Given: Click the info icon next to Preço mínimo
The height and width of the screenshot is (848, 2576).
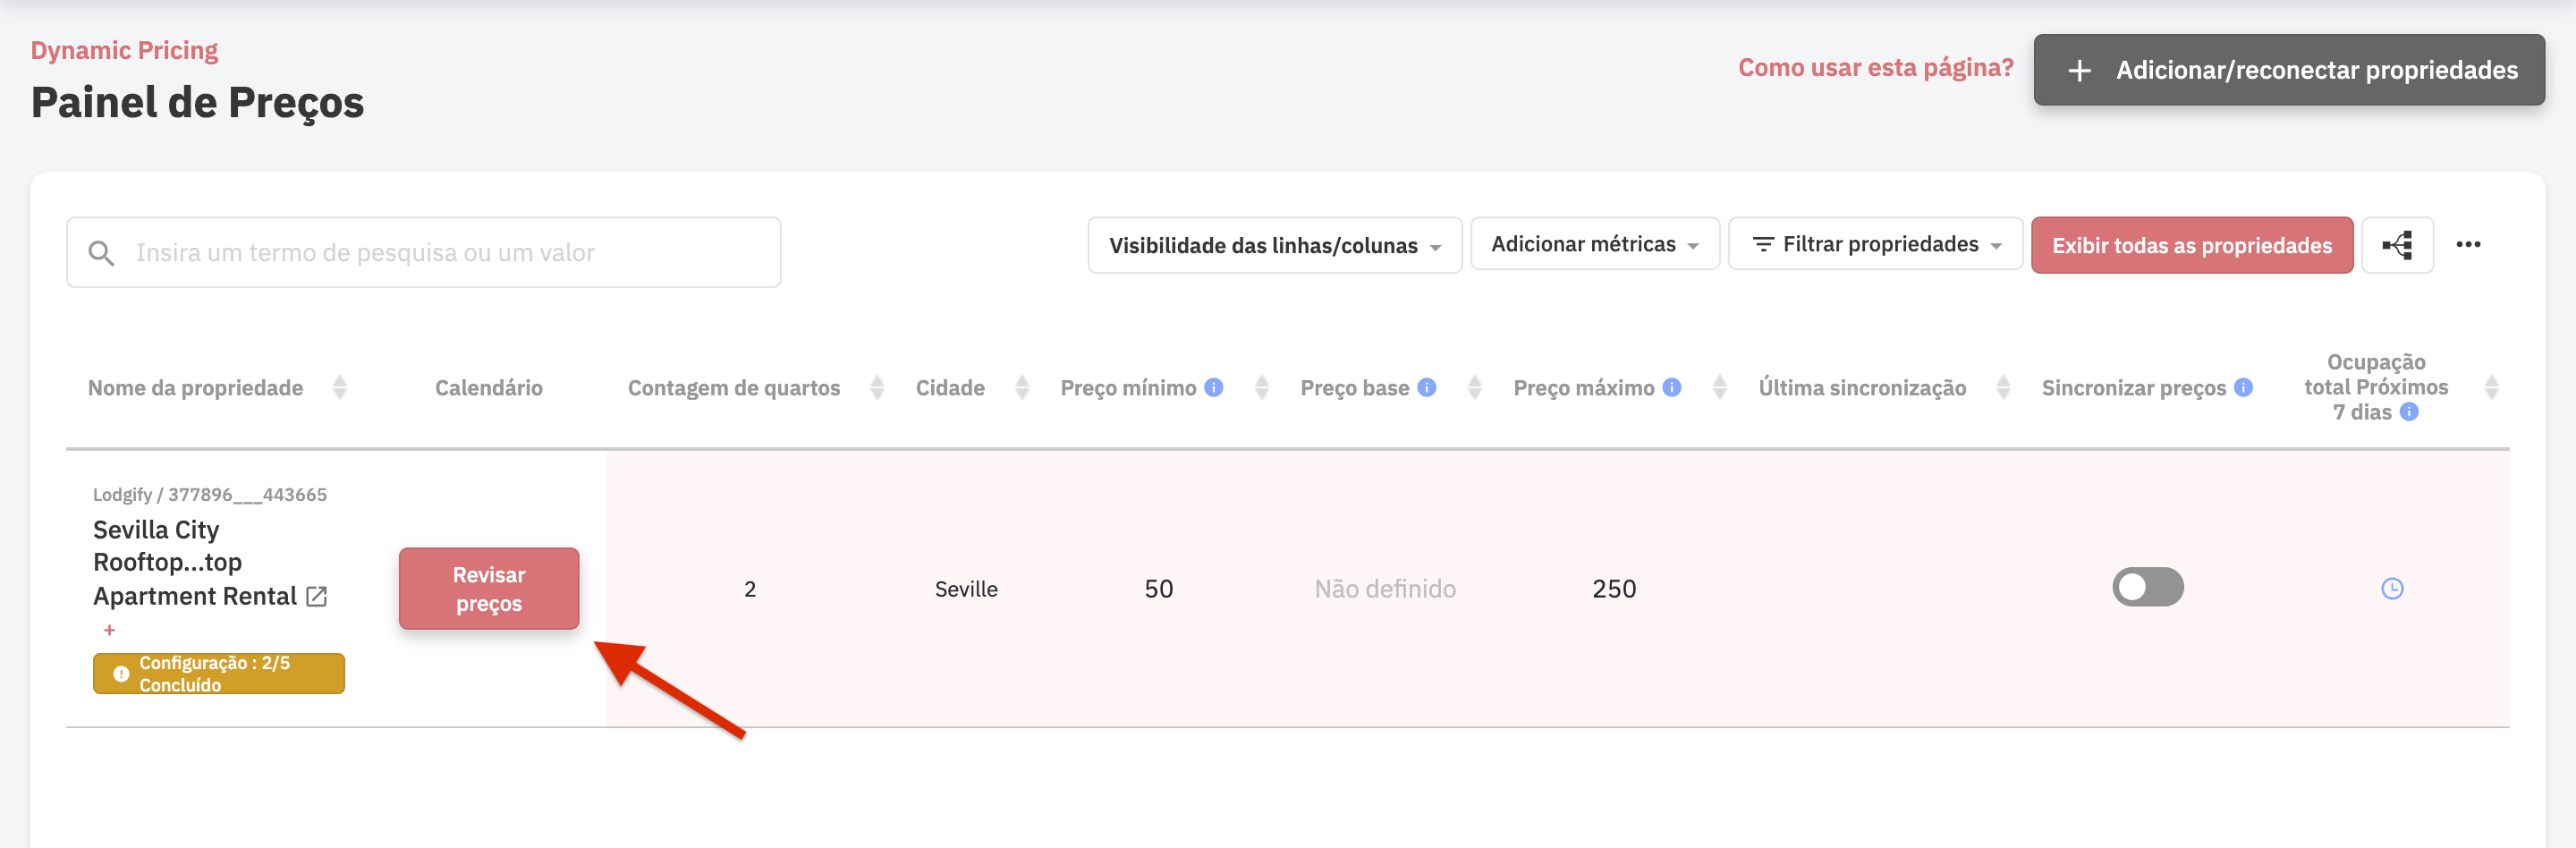Looking at the screenshot, I should [x=1213, y=387].
